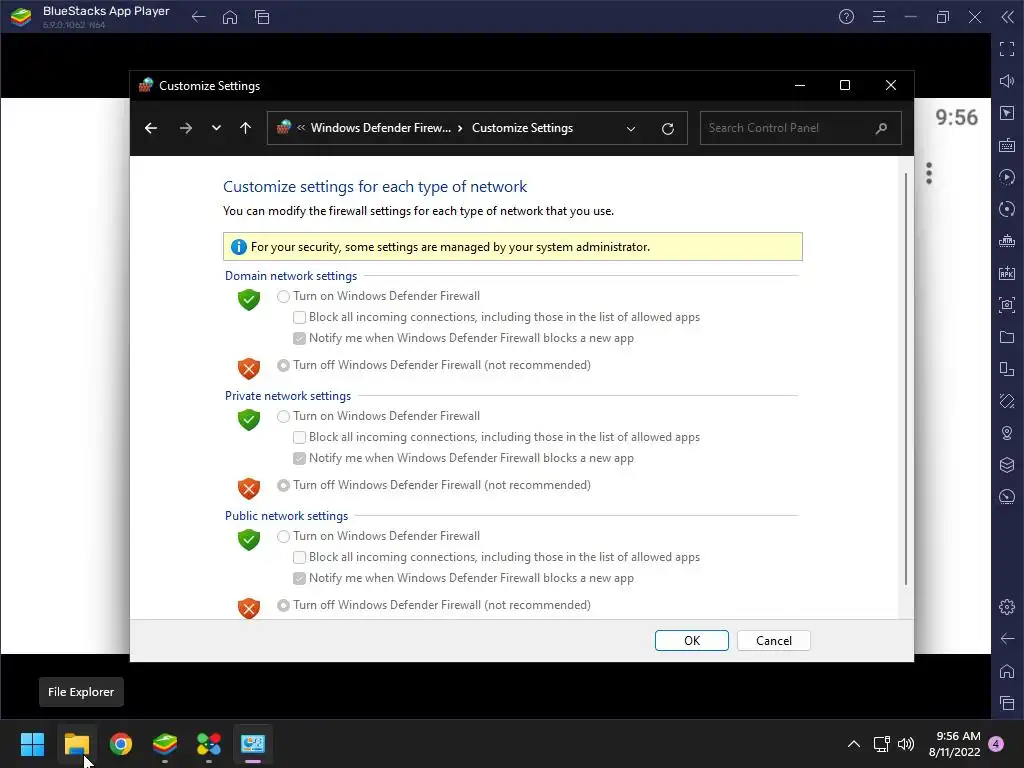
Task: Switch to BlueStacks taskbar icon
Action: click(x=165, y=744)
